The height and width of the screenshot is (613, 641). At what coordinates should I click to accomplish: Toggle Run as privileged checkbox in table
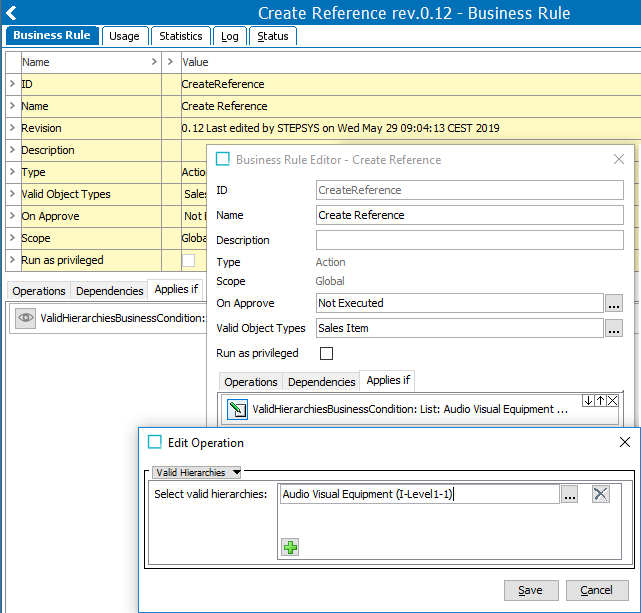[188, 260]
